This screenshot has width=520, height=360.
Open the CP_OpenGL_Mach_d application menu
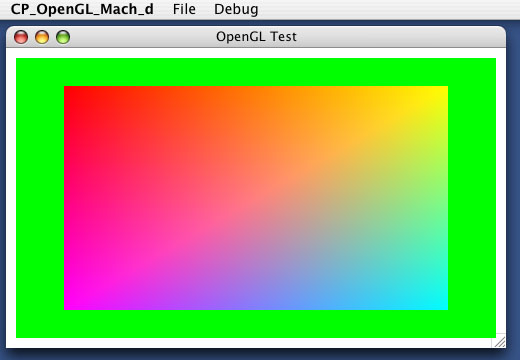coord(82,9)
